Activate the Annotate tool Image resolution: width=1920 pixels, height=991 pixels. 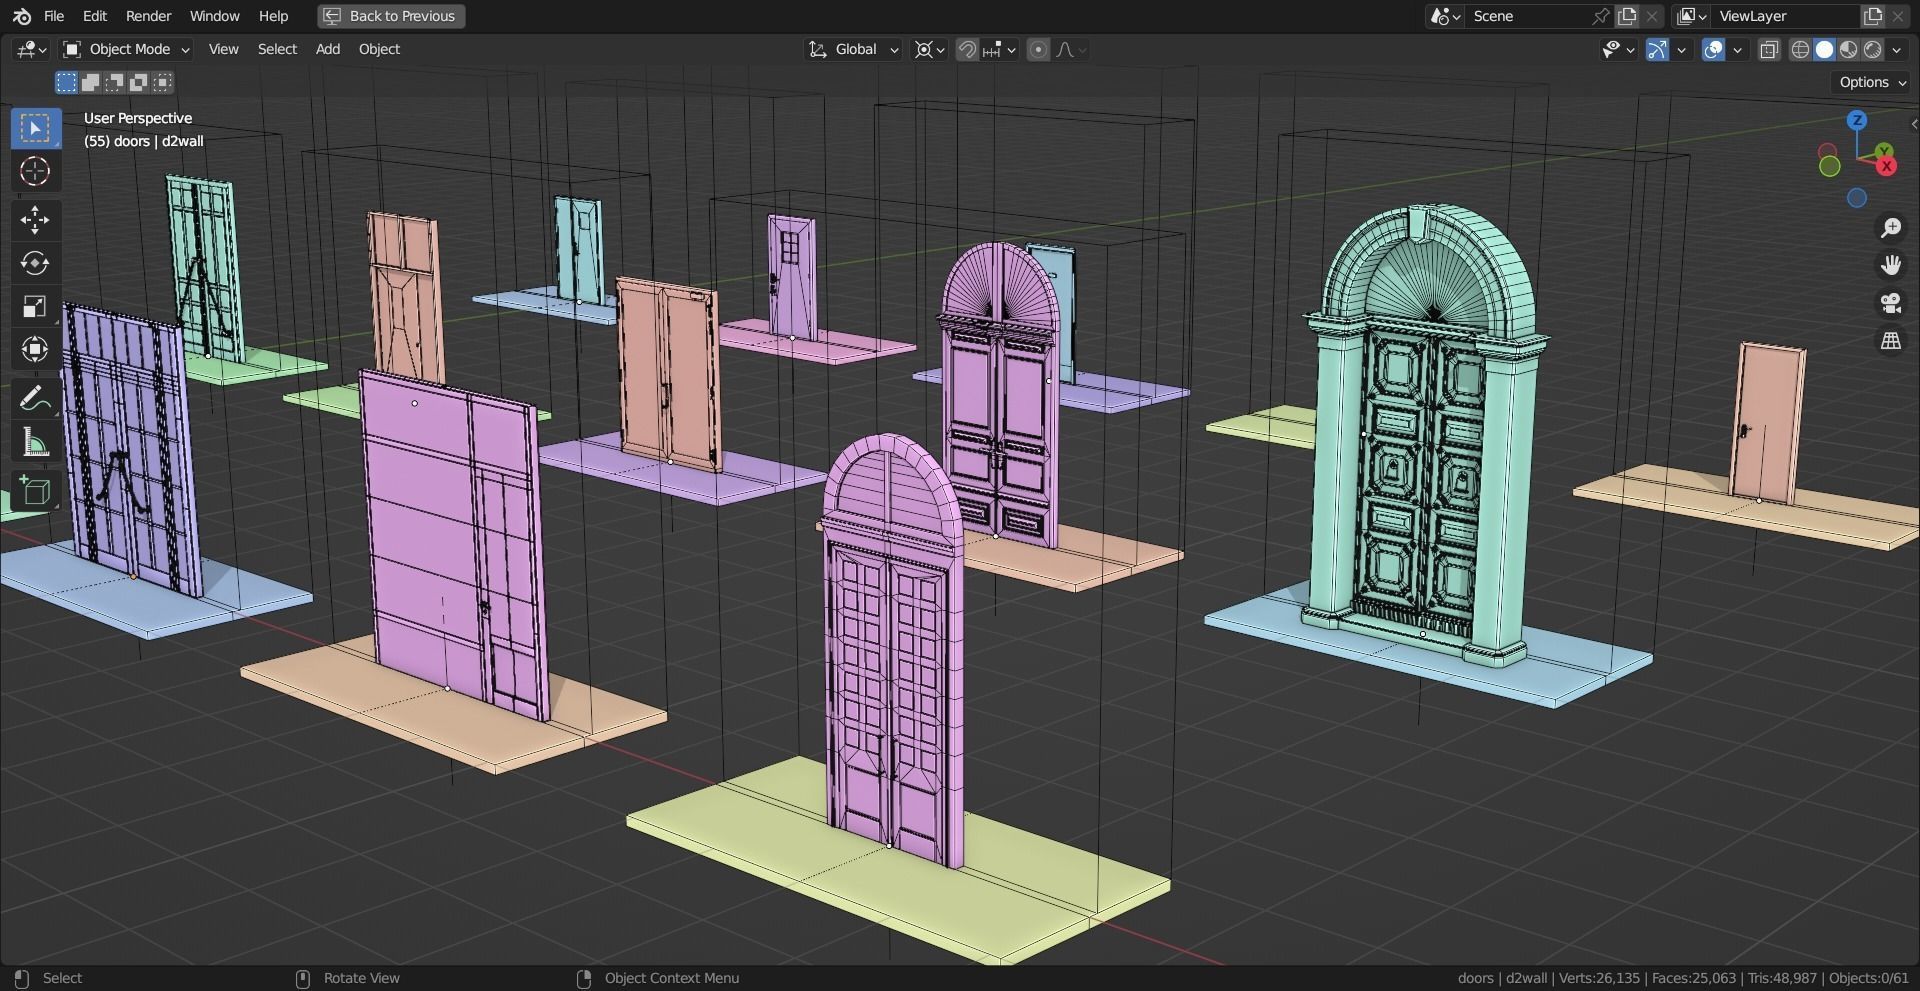point(35,398)
